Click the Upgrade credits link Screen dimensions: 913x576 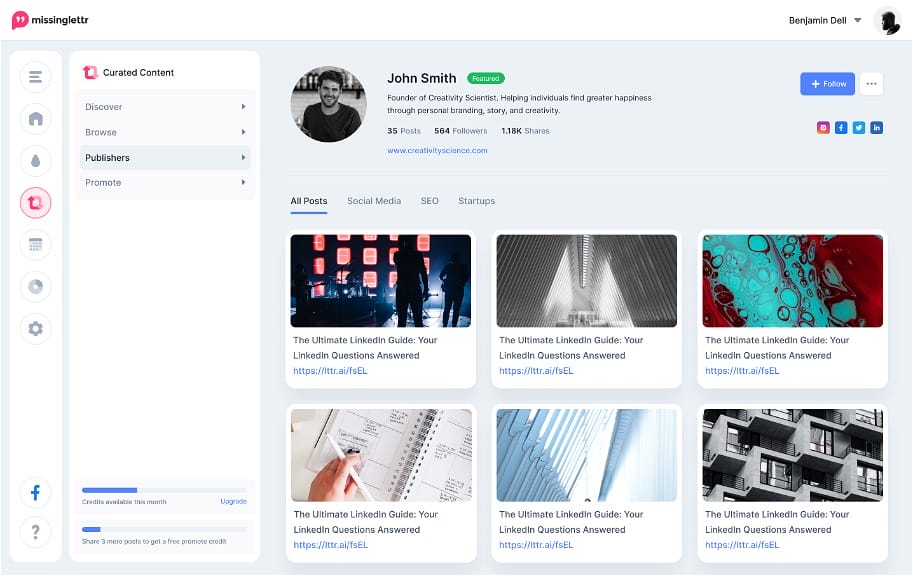[x=233, y=501]
